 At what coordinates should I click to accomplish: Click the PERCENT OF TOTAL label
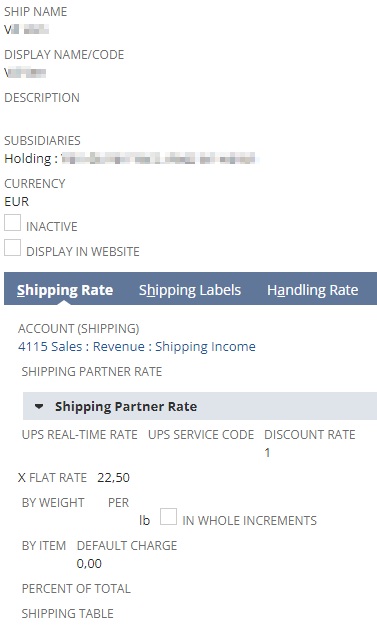[x=76, y=589]
